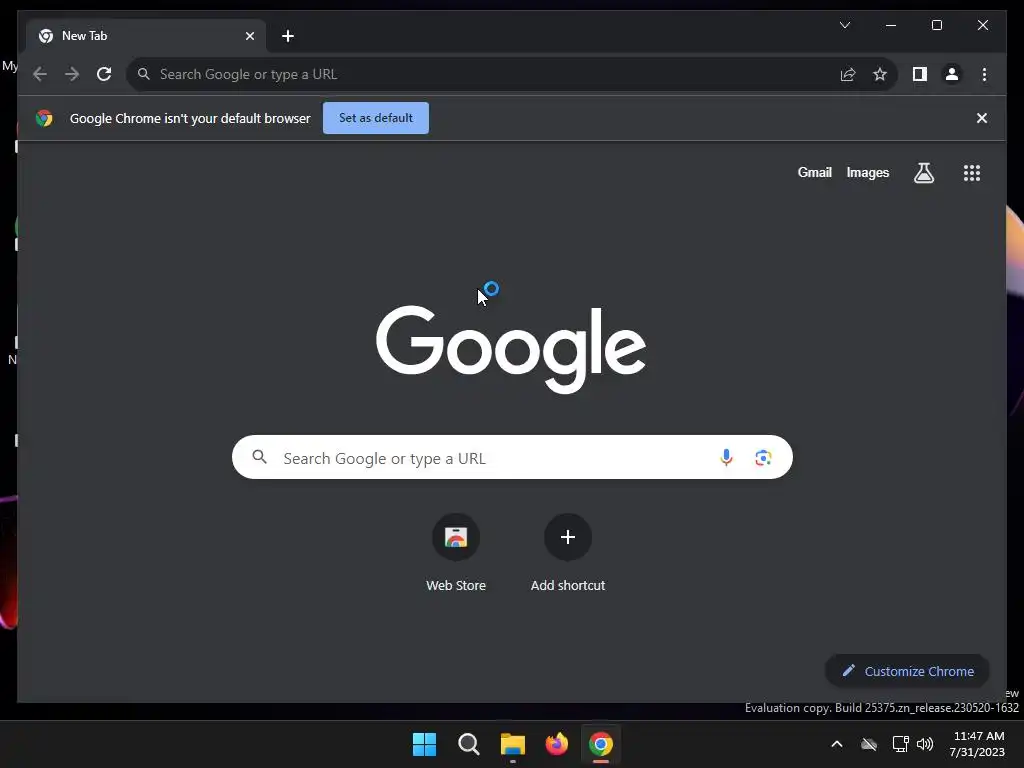This screenshot has height=768, width=1024.
Task: Click the Chrome logo in the info bar
Action: [x=44, y=118]
